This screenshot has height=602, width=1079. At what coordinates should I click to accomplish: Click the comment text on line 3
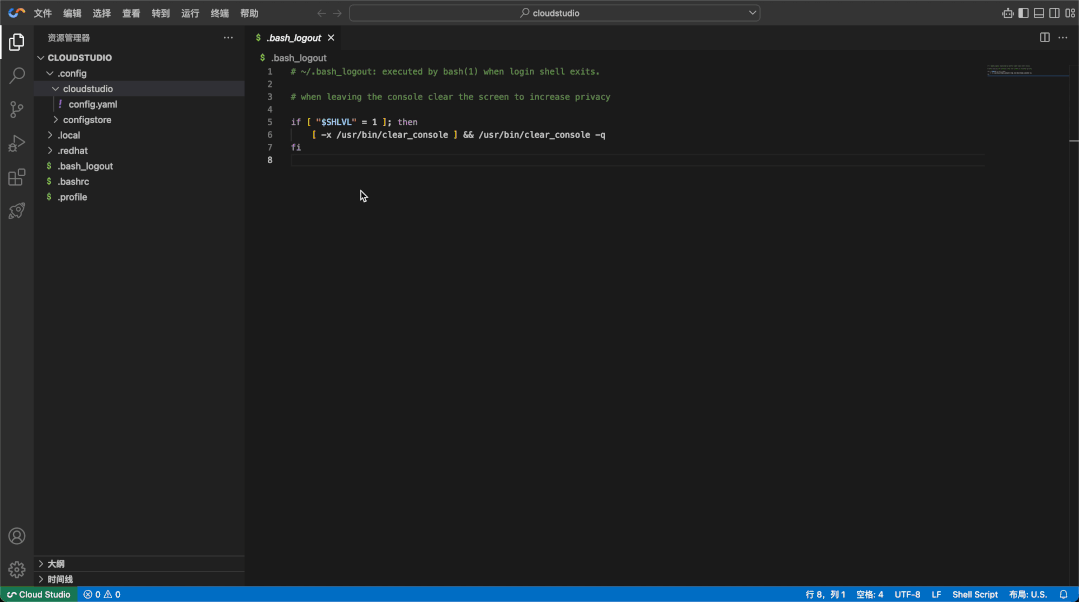[x=450, y=97]
